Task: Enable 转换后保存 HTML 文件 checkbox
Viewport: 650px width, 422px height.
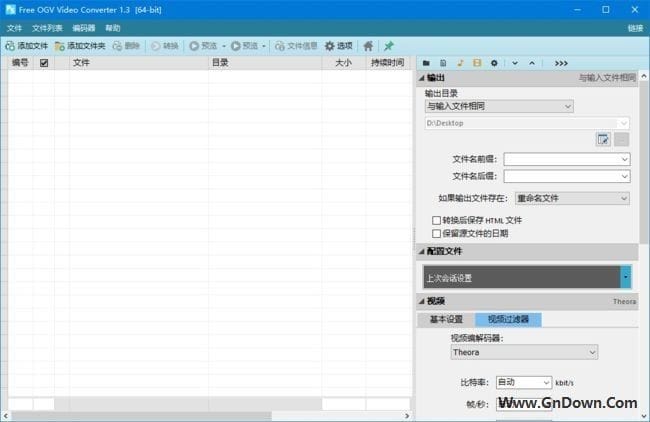Action: (x=437, y=220)
